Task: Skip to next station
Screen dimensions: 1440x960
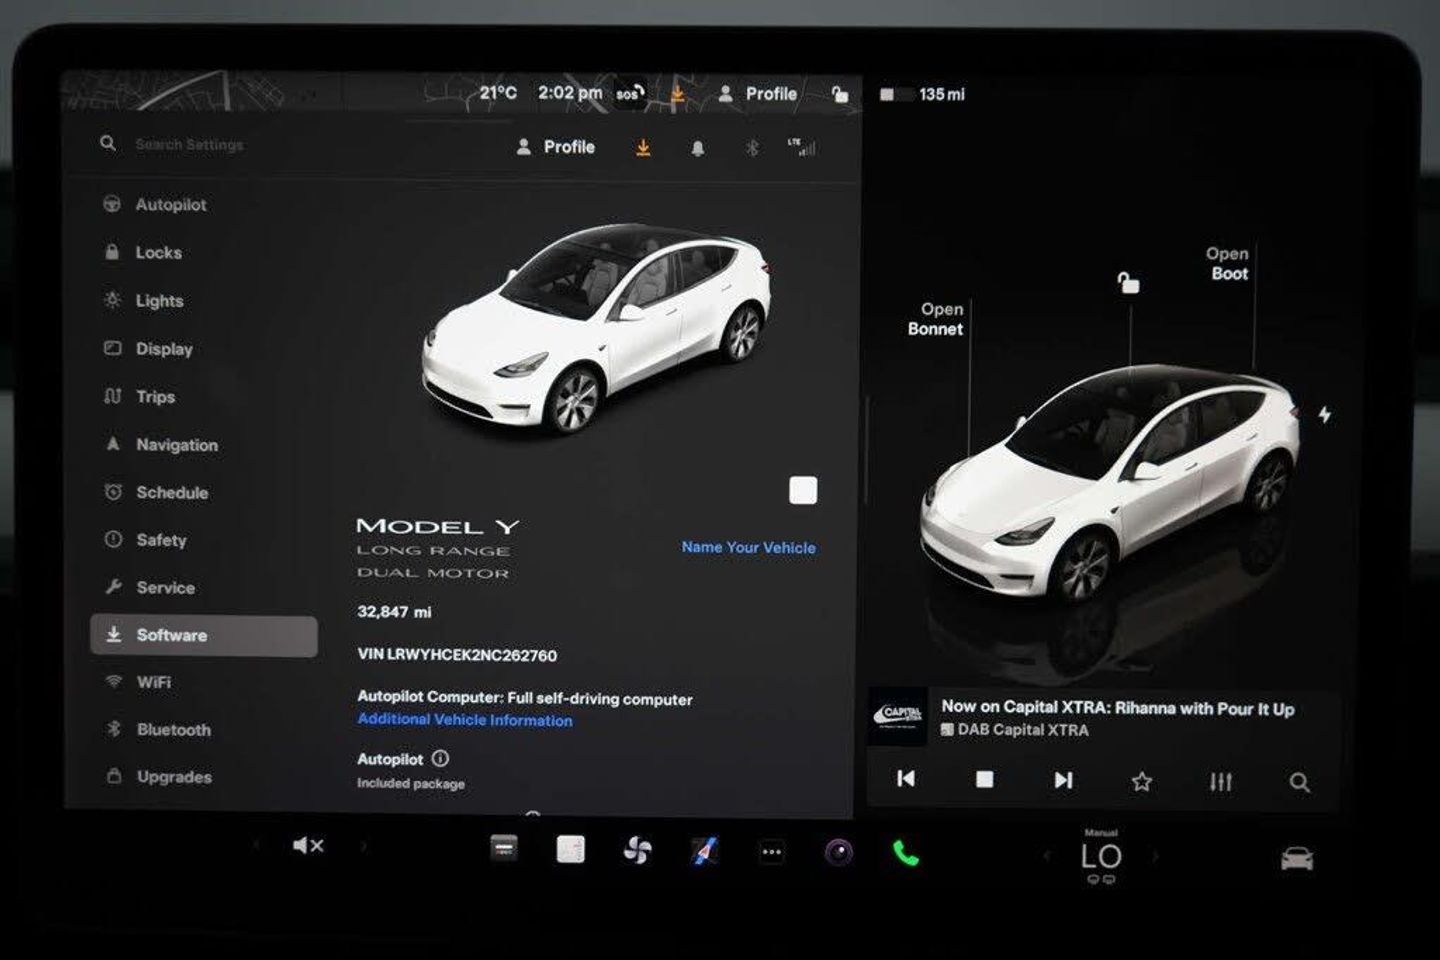Action: point(1063,780)
